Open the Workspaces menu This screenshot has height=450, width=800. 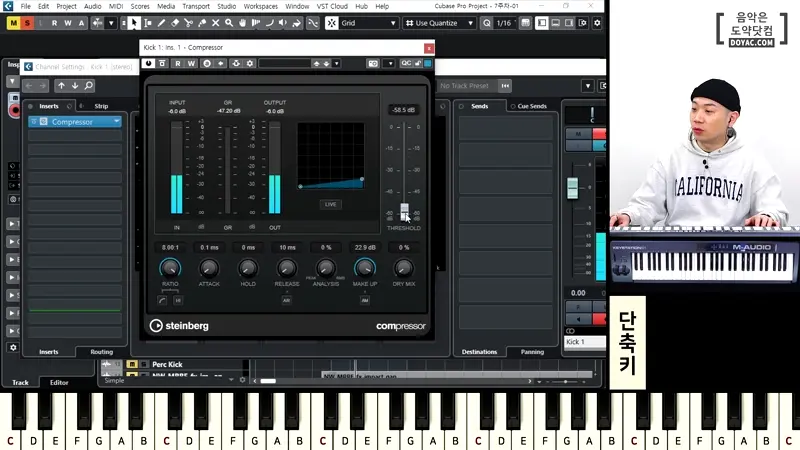pyautogui.click(x=261, y=6)
